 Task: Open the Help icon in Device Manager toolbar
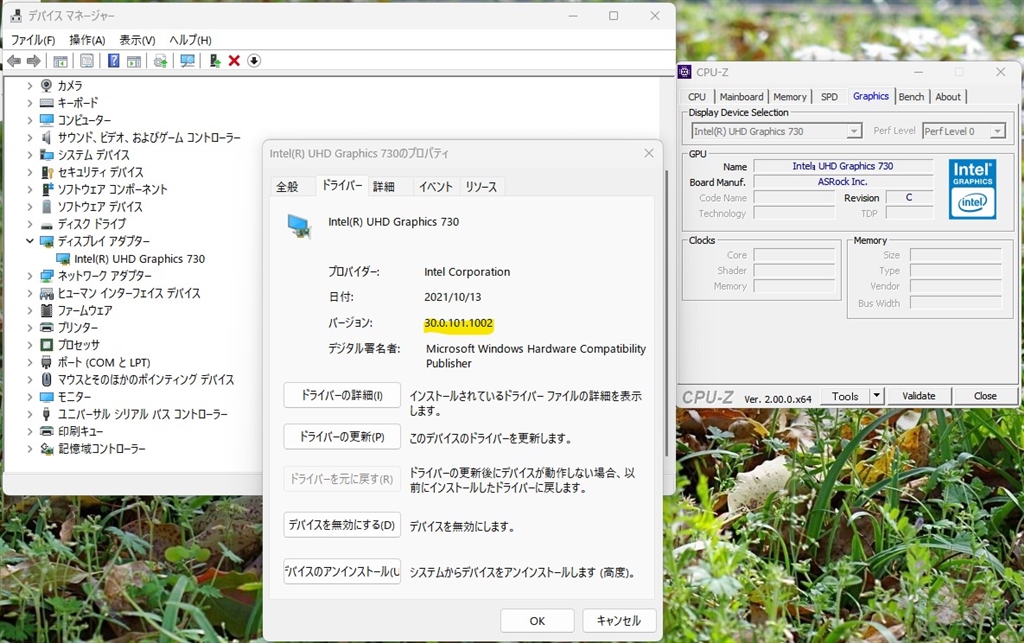(x=112, y=61)
